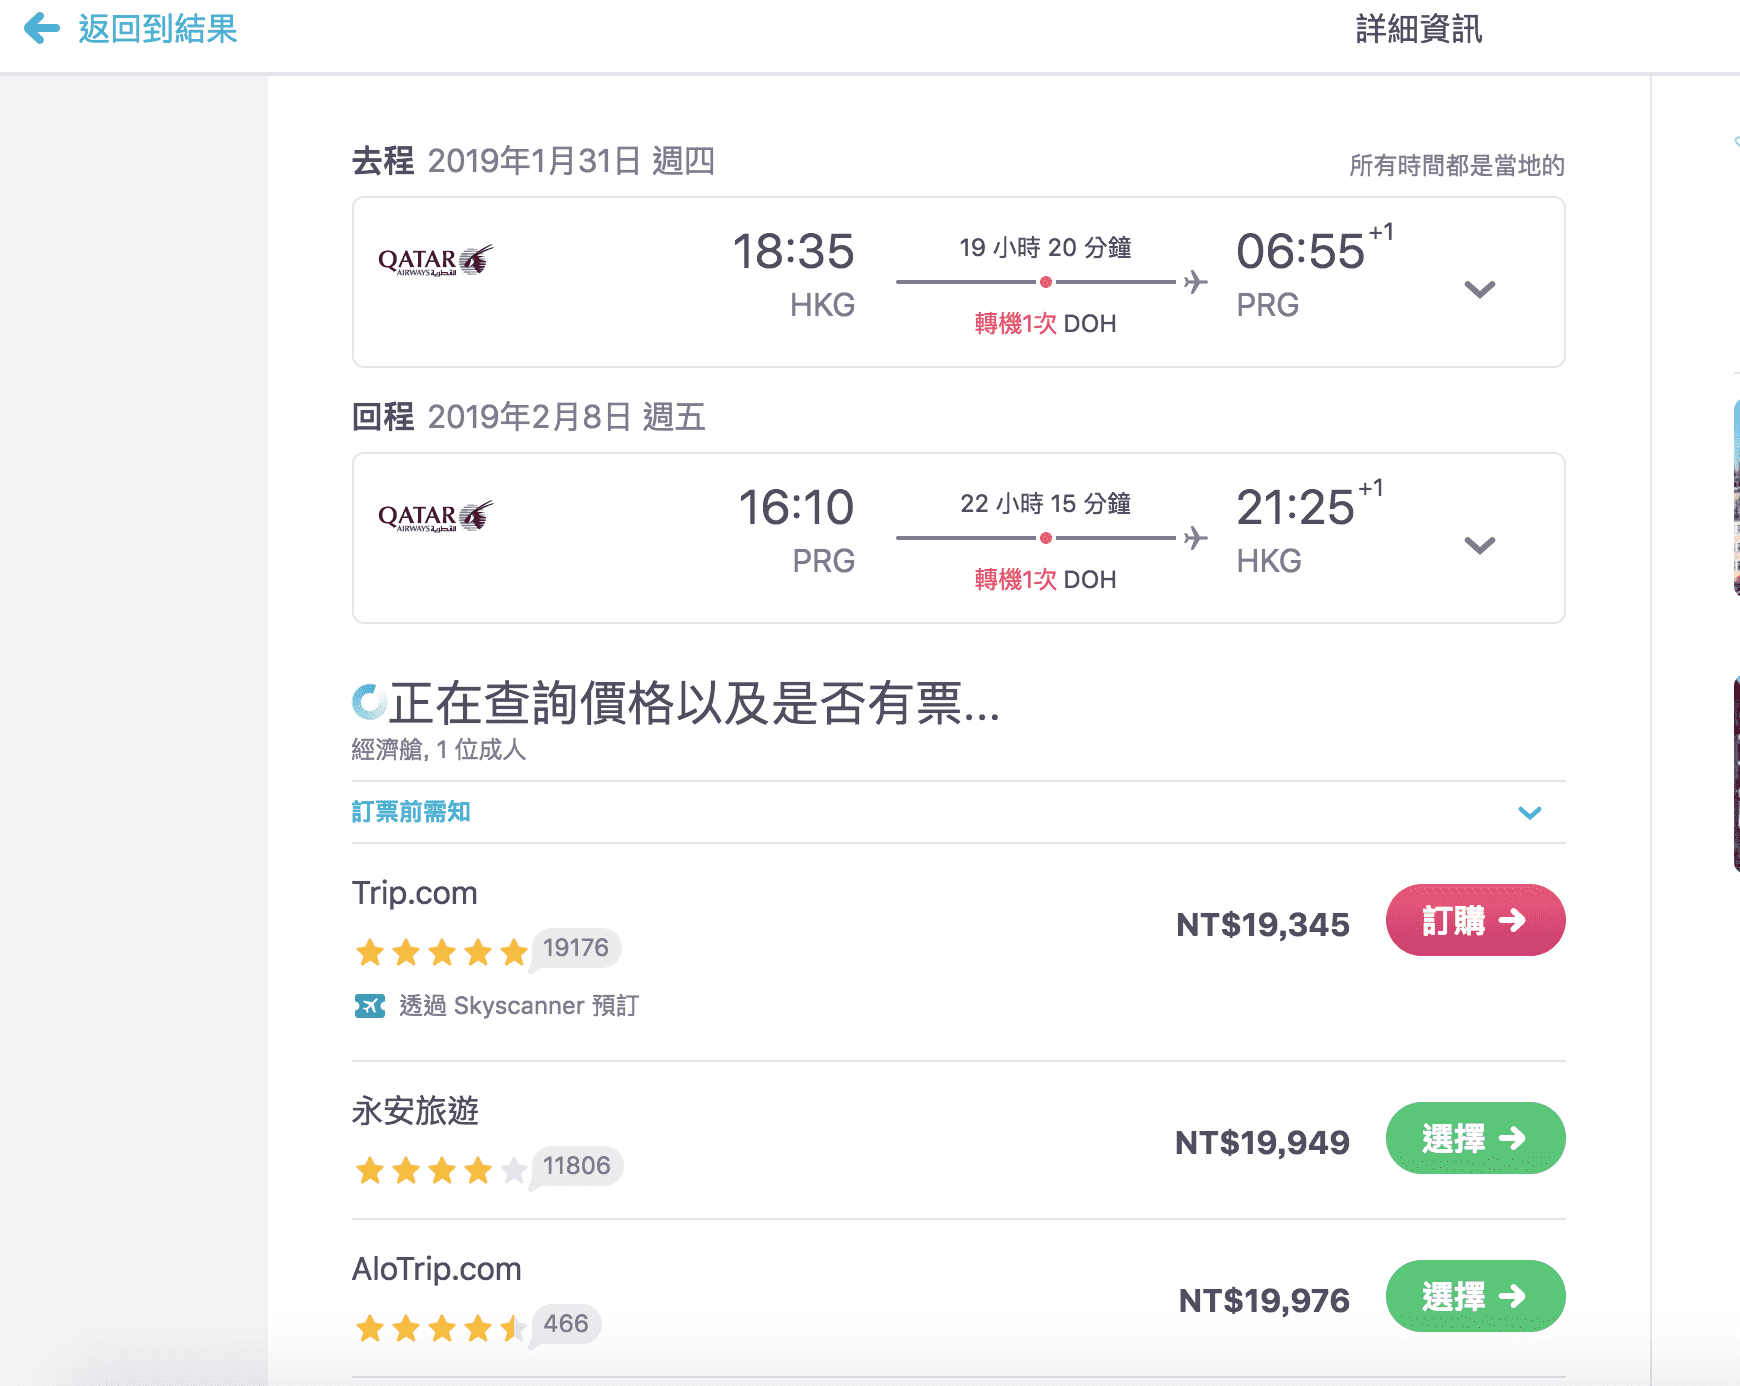Viewport: 1740px width, 1386px height.
Task: Click outbound arrival time 06:55
Action: [x=1300, y=251]
